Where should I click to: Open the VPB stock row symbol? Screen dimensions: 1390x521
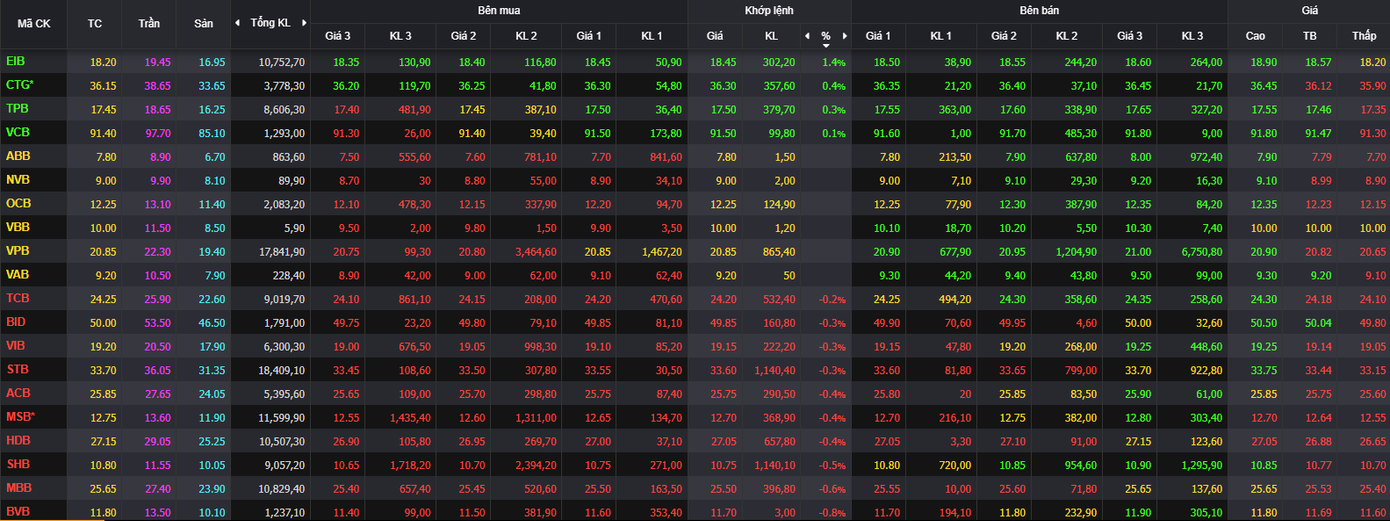17,250
